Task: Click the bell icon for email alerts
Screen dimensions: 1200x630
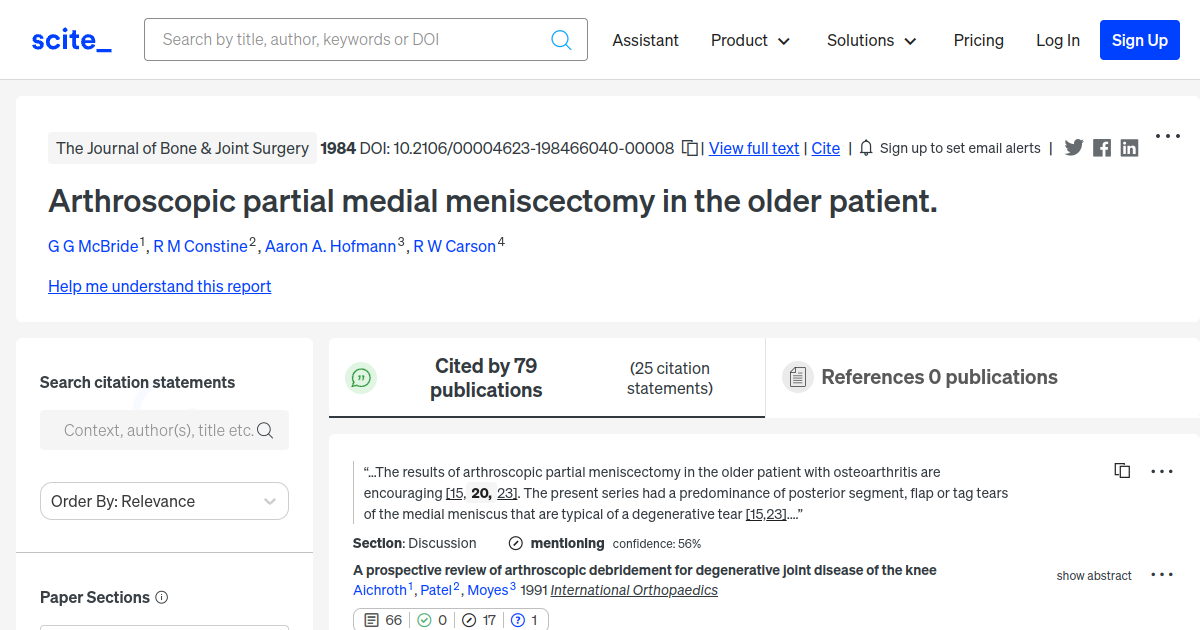Action: [x=866, y=148]
